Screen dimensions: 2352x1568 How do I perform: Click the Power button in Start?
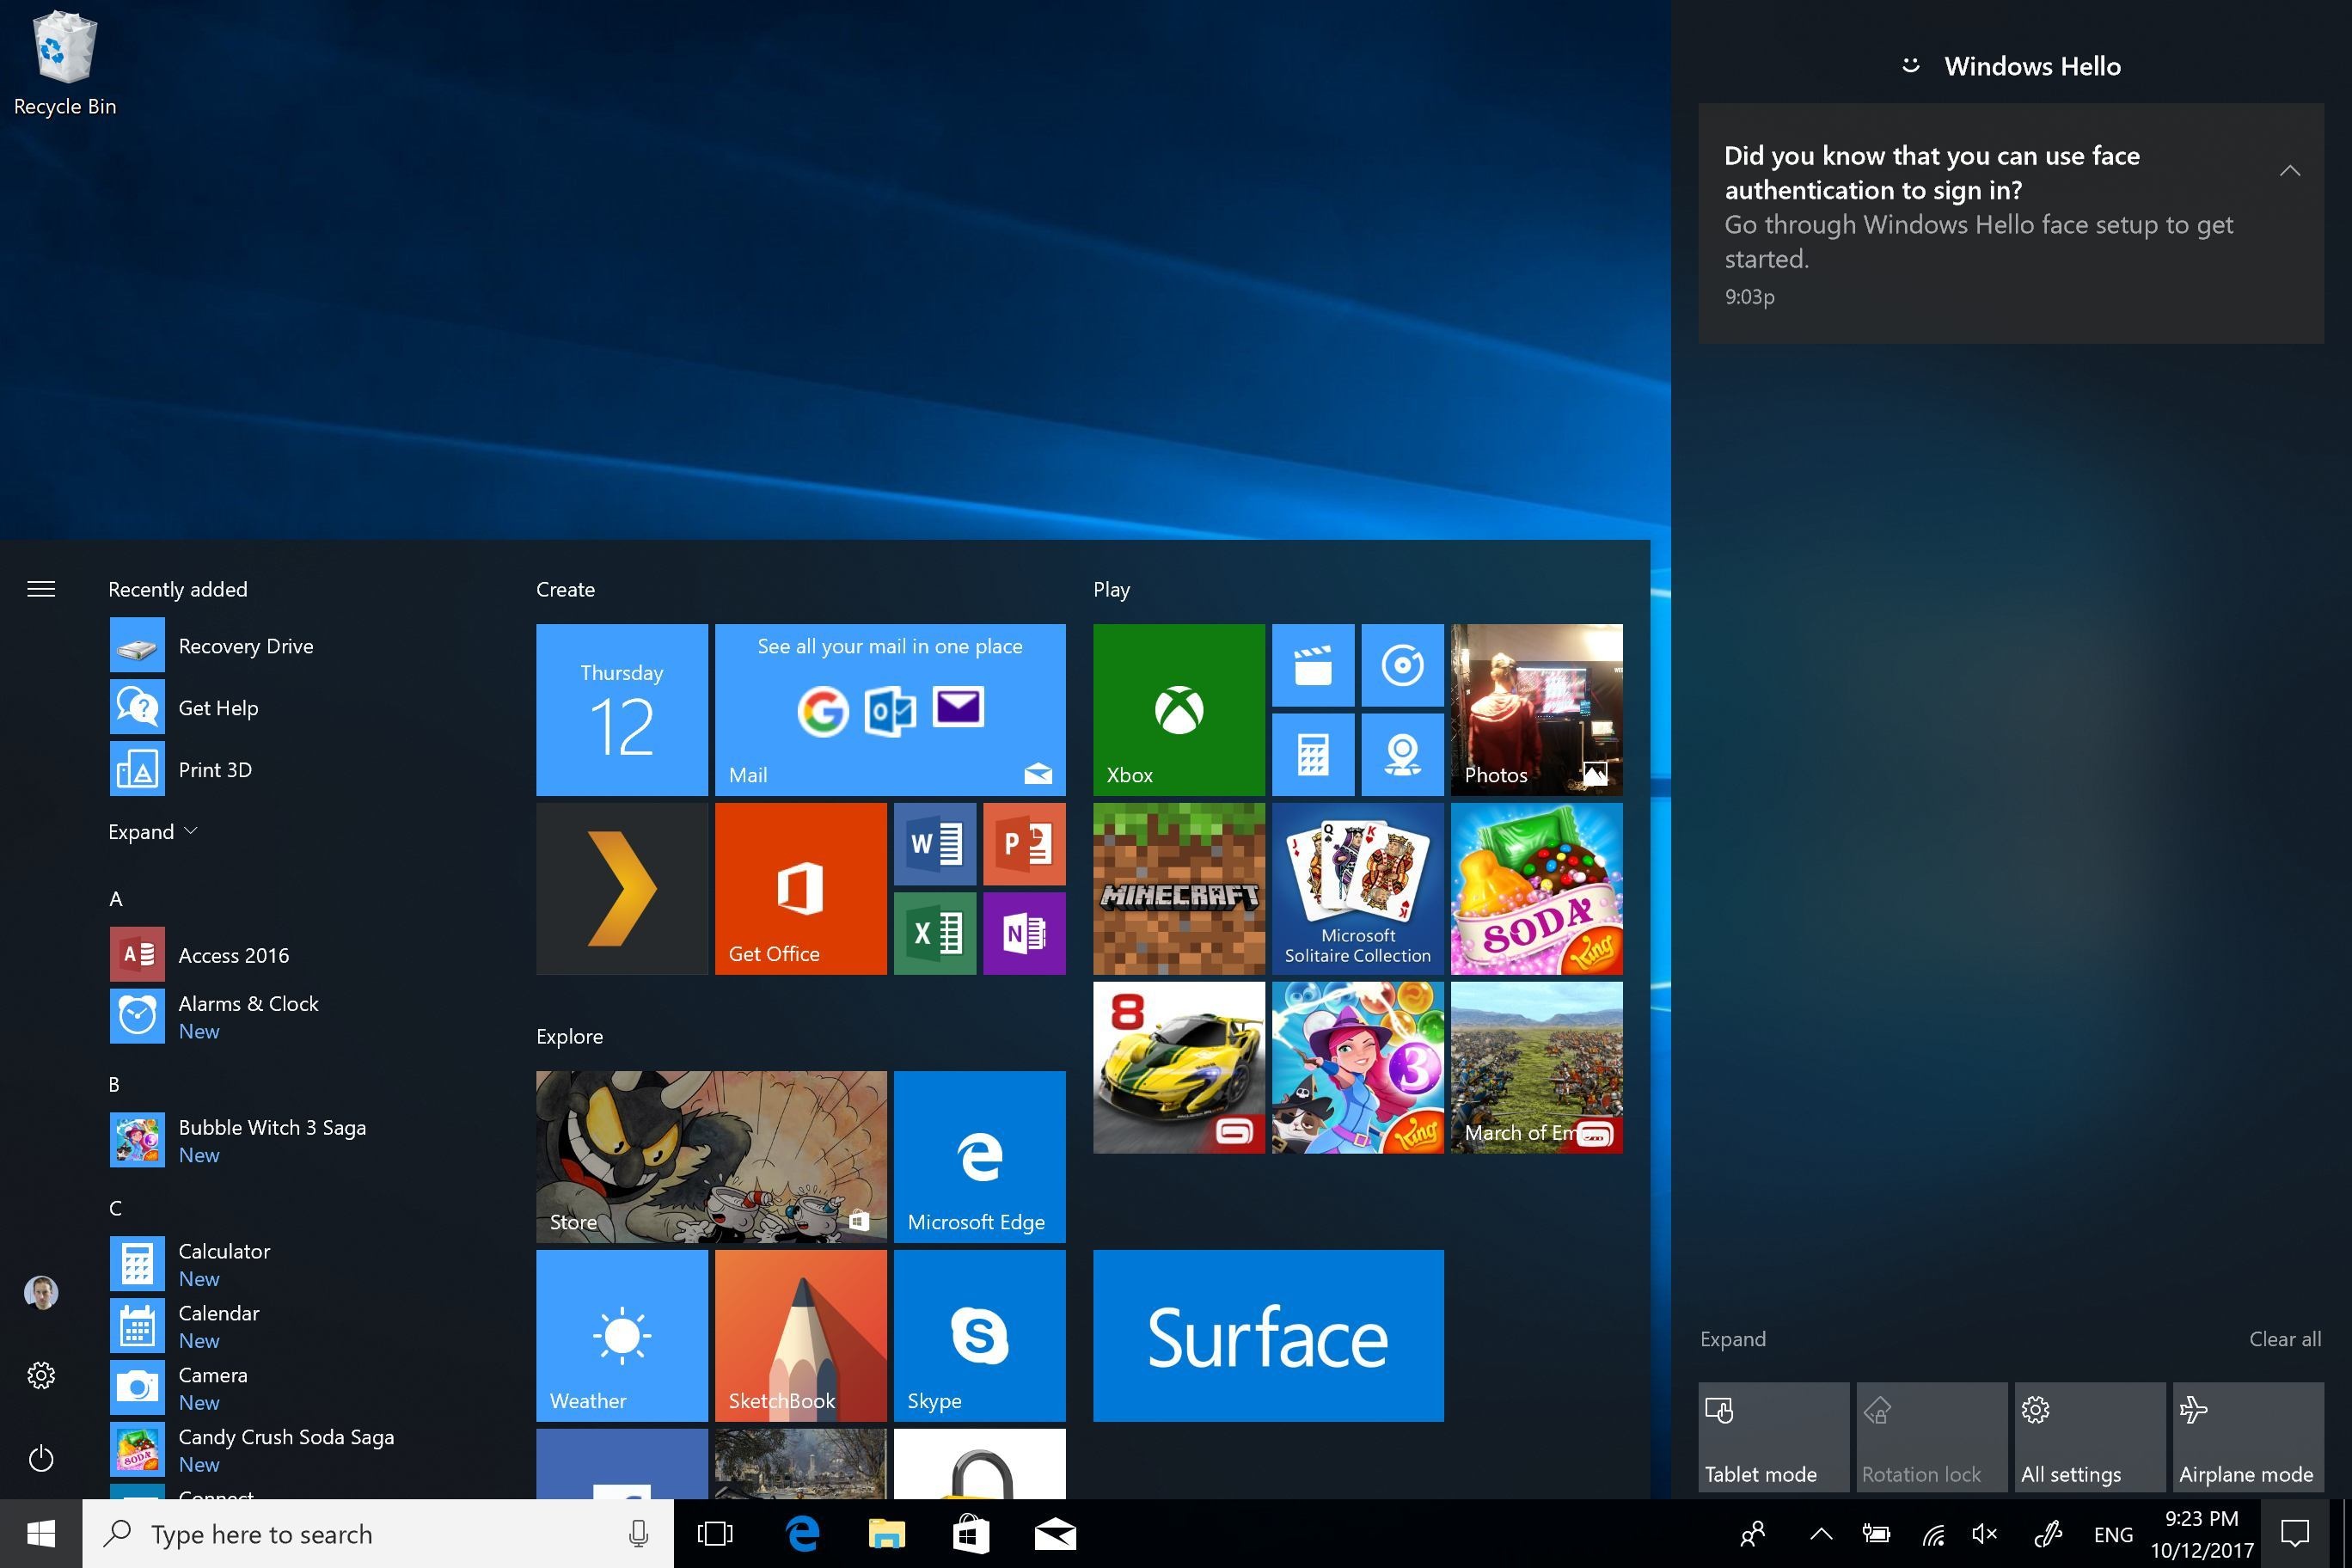41,1458
